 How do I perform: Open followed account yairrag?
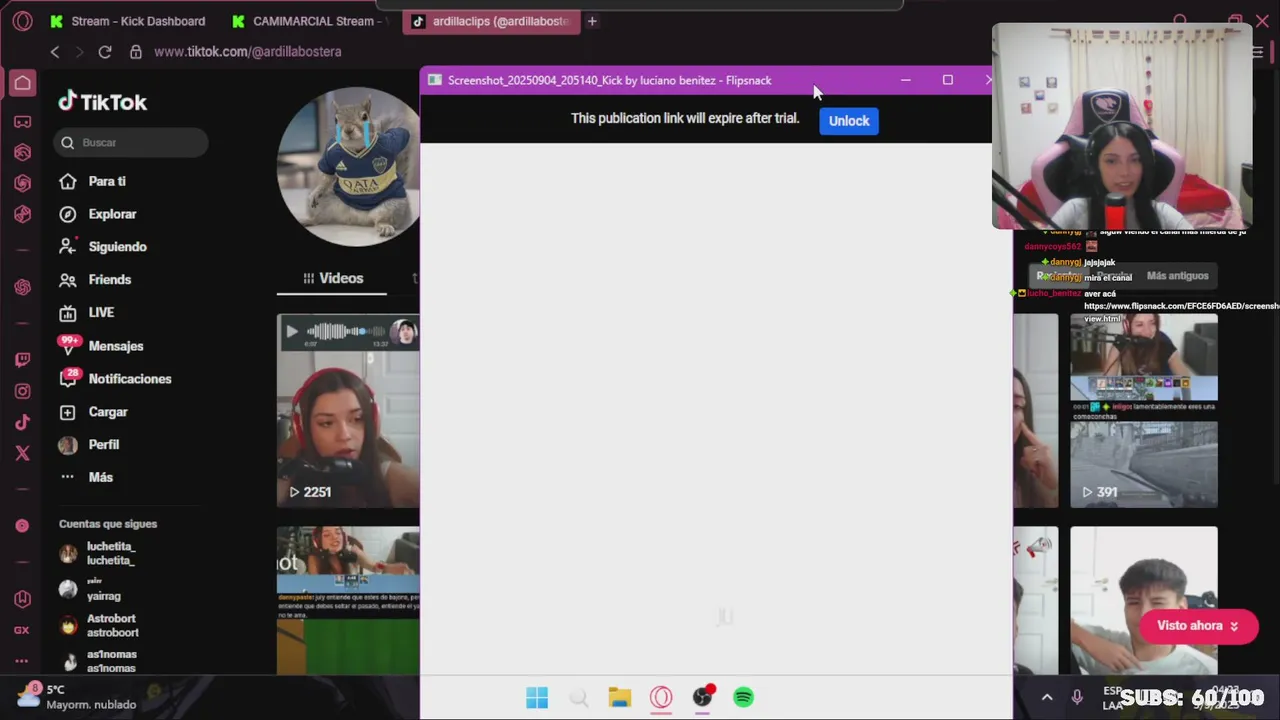pyautogui.click(x=91, y=589)
